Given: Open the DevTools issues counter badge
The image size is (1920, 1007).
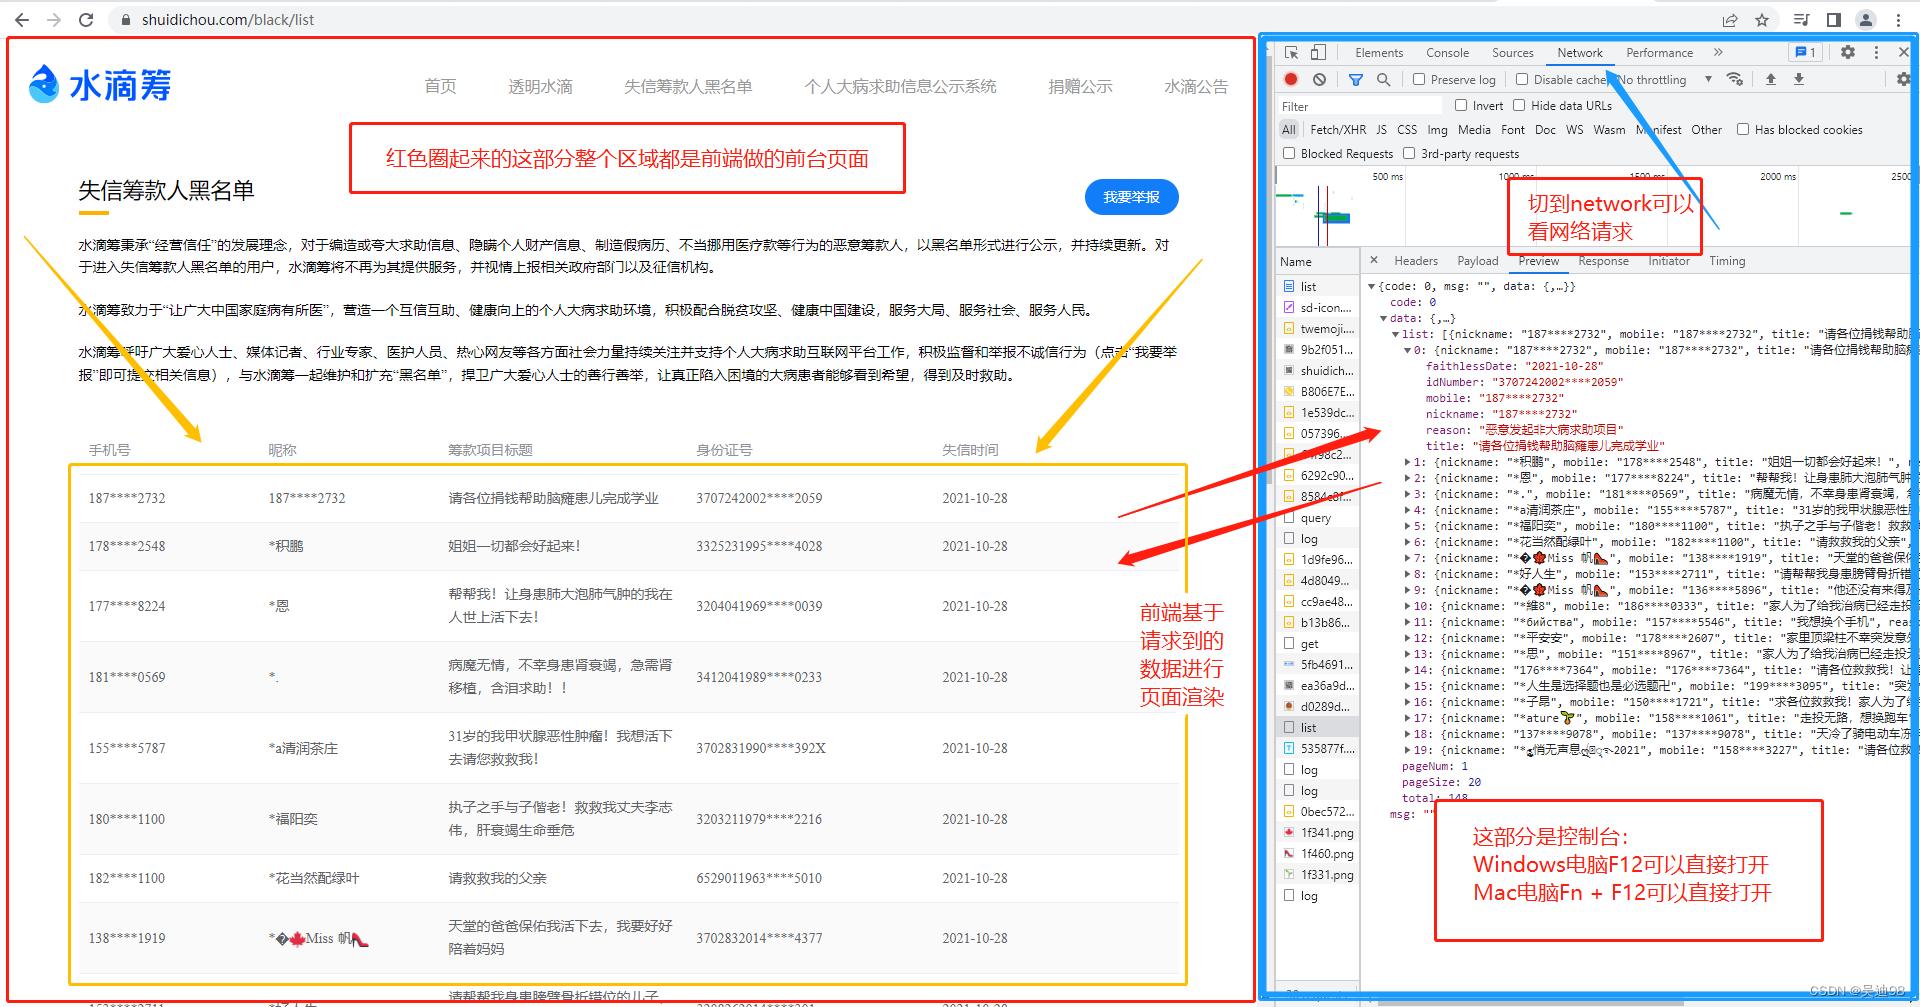Looking at the screenshot, I should (1805, 53).
